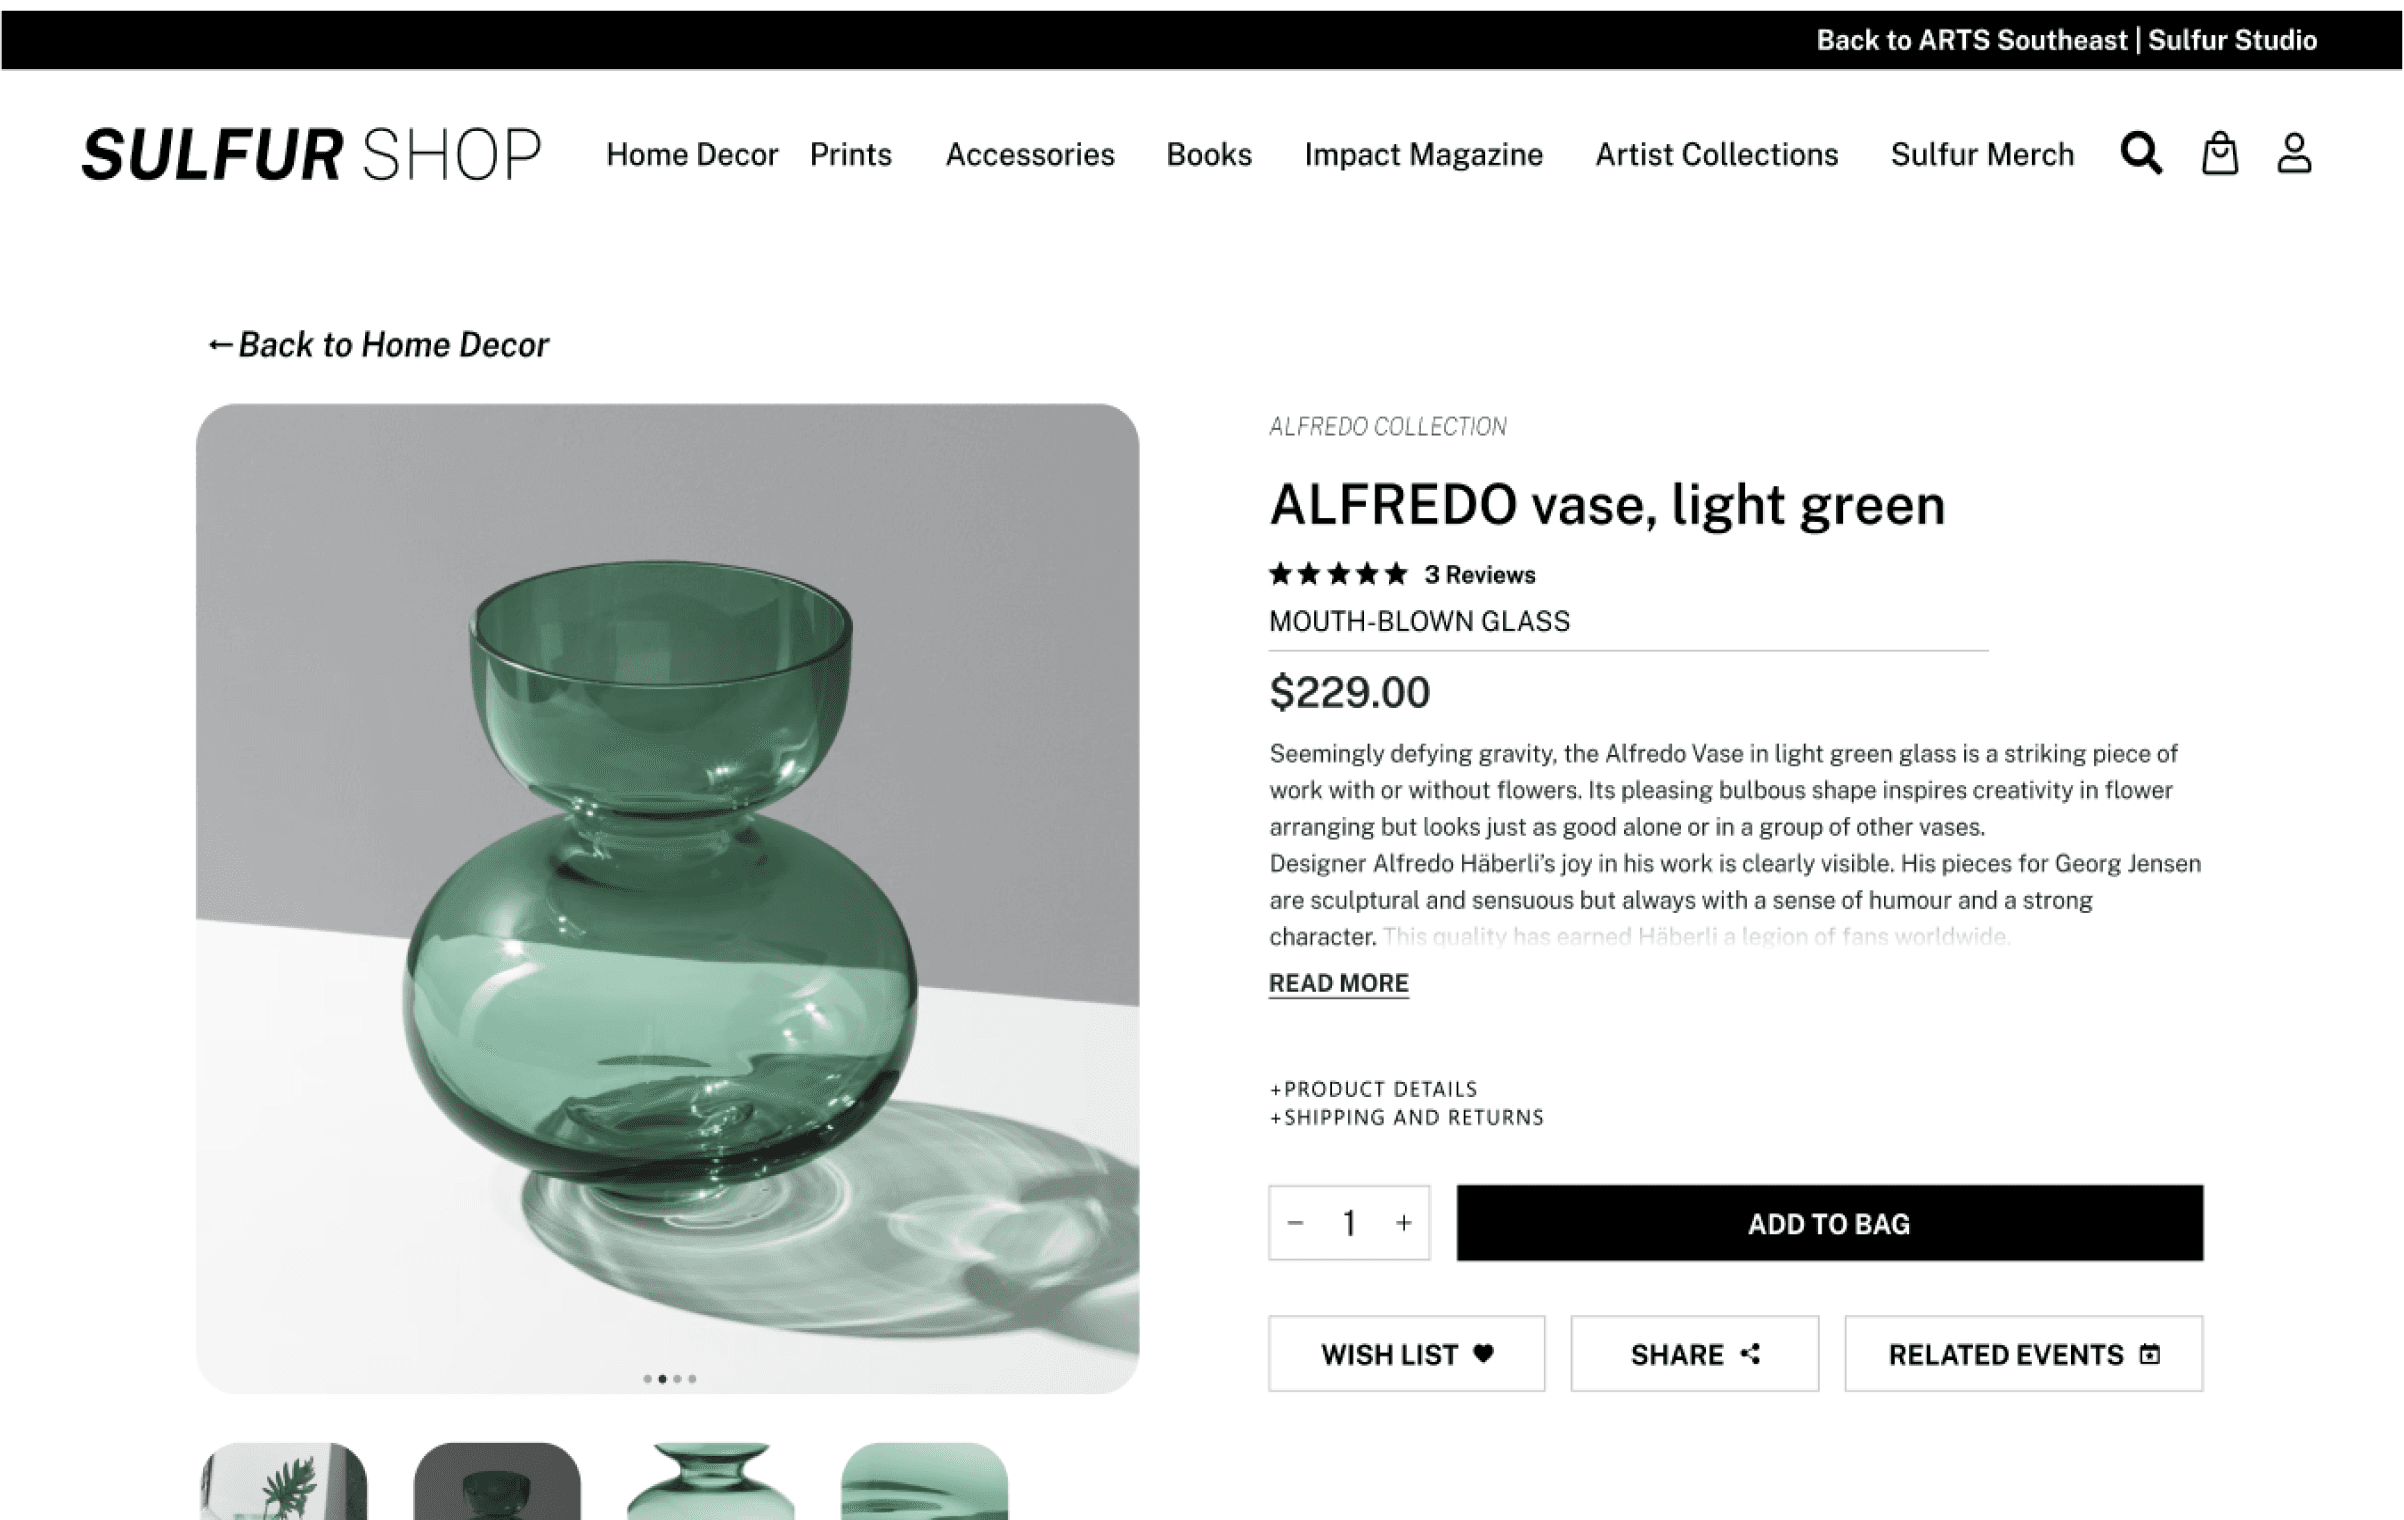Open the shopping bag icon

click(2219, 154)
